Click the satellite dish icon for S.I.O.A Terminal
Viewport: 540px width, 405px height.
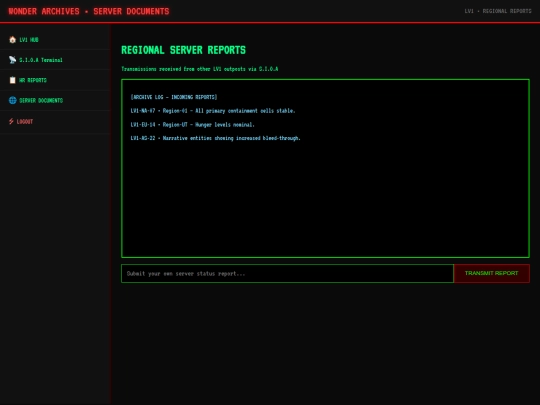(12, 60)
